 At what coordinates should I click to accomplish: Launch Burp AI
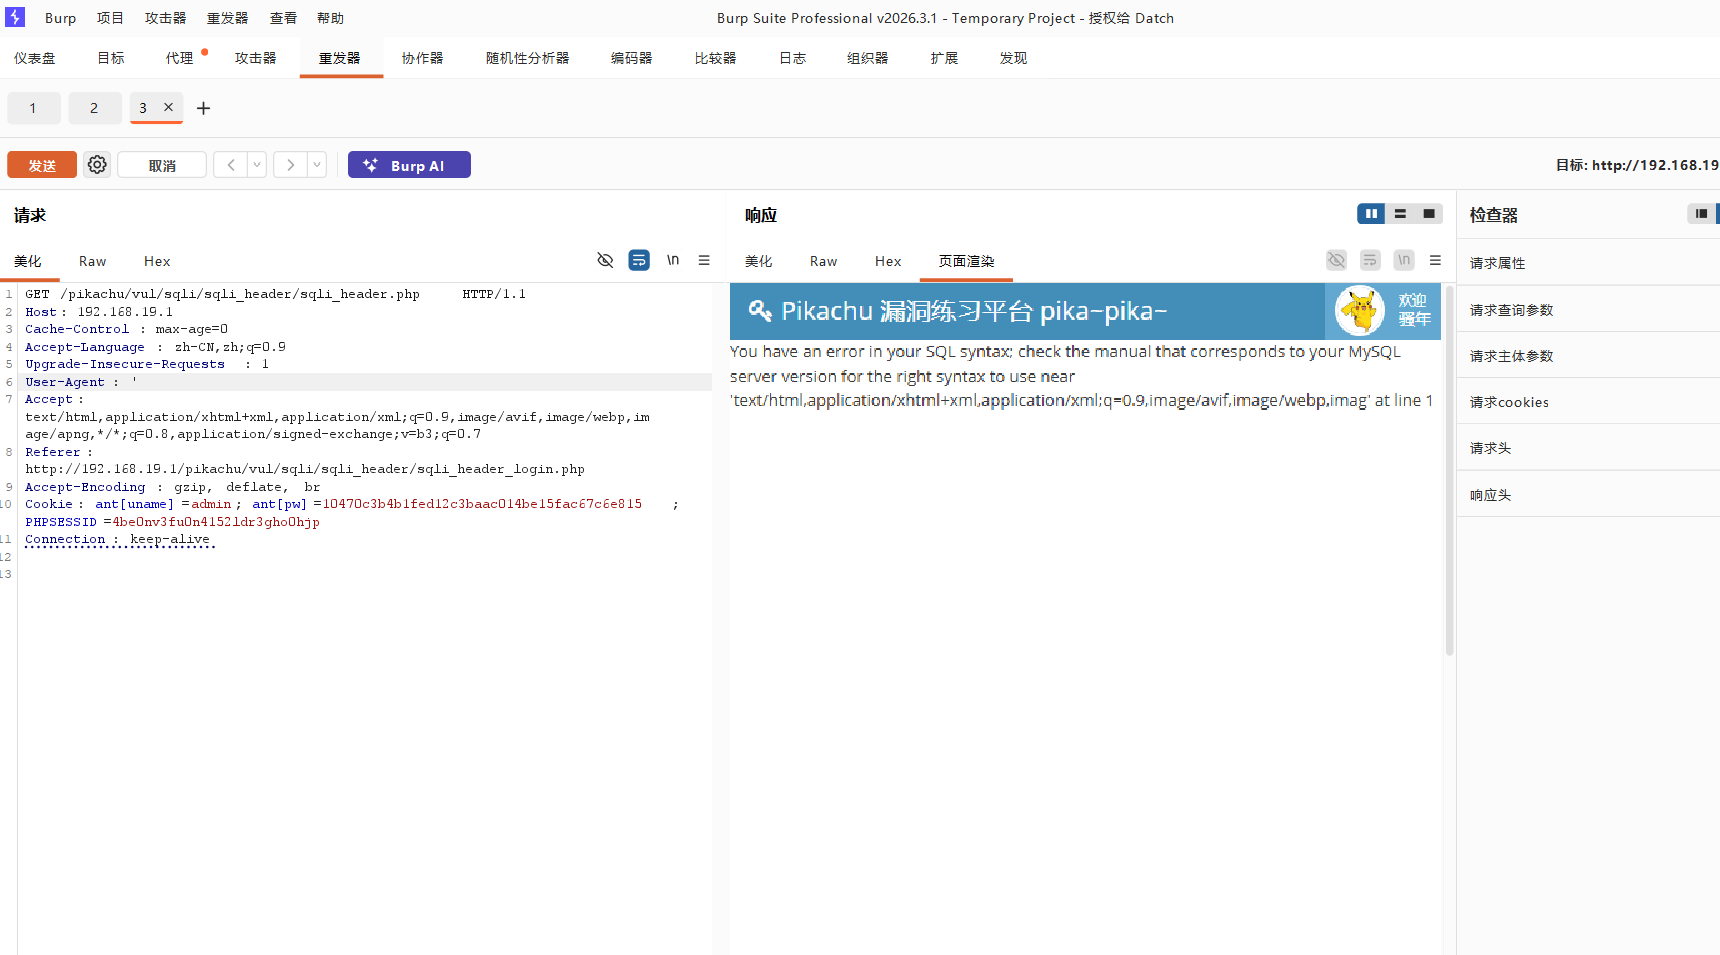(409, 165)
